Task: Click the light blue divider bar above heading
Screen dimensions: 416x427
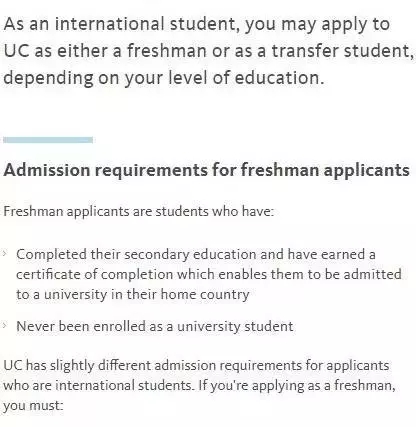Action: click(48, 140)
